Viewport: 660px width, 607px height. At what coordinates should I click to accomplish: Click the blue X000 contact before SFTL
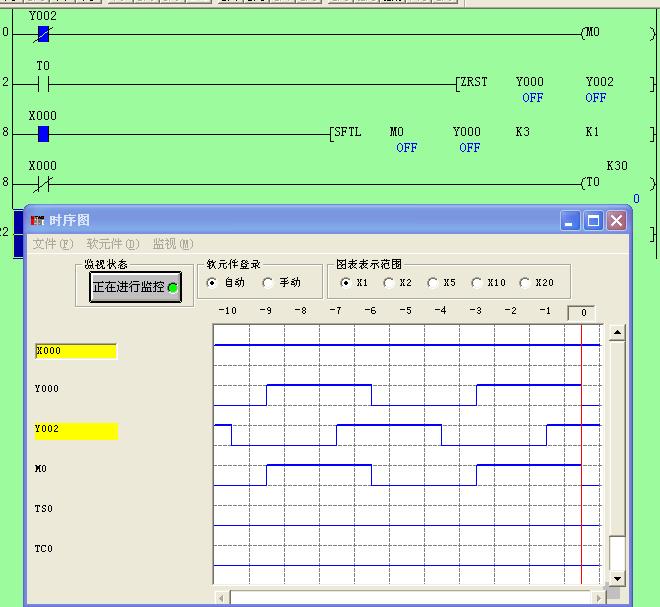coord(42,134)
